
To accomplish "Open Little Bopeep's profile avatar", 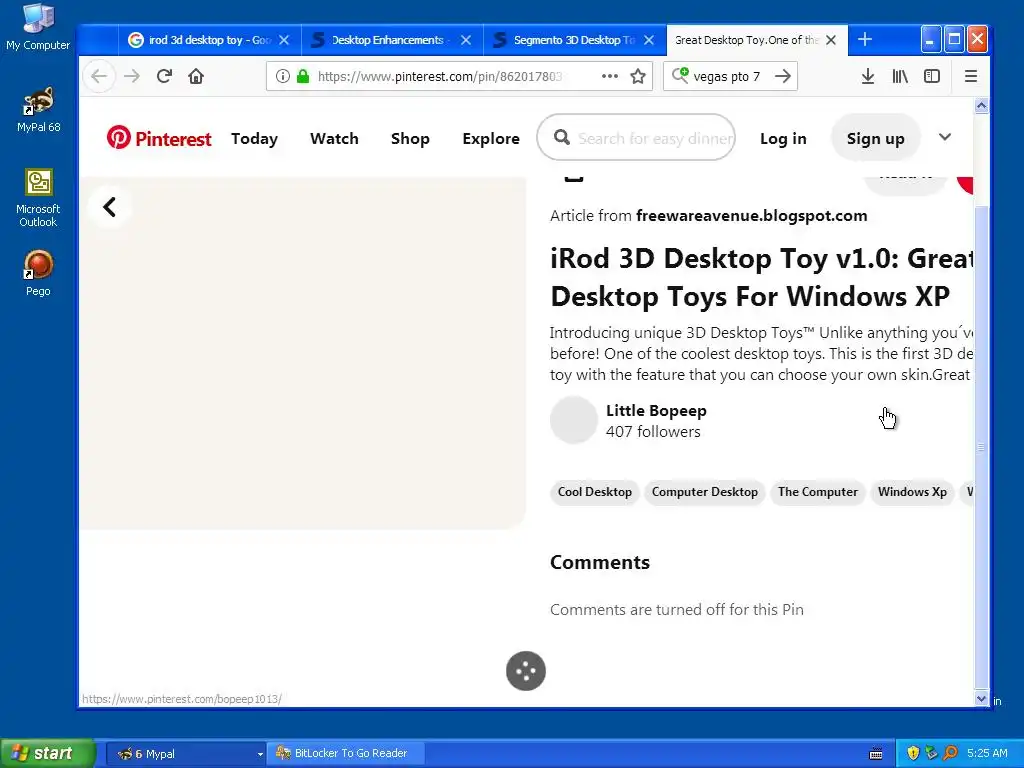I will pos(573,420).
